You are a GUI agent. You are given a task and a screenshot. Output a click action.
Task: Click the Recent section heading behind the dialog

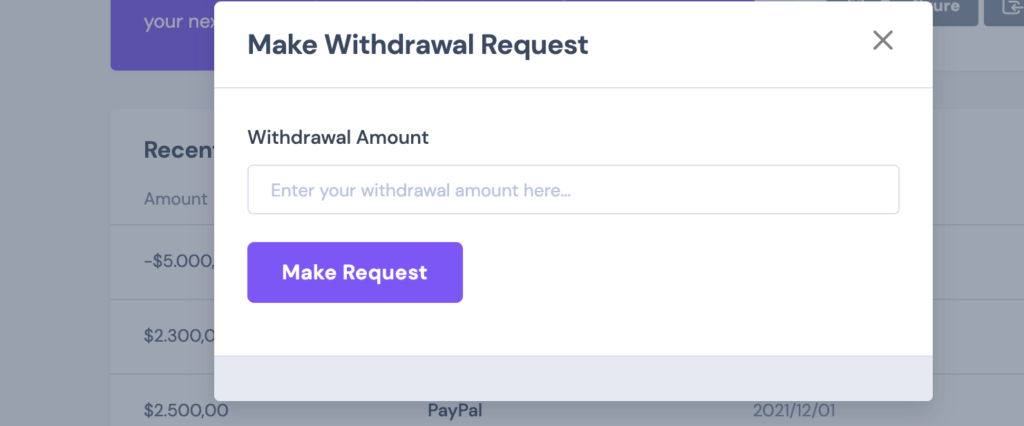point(179,150)
